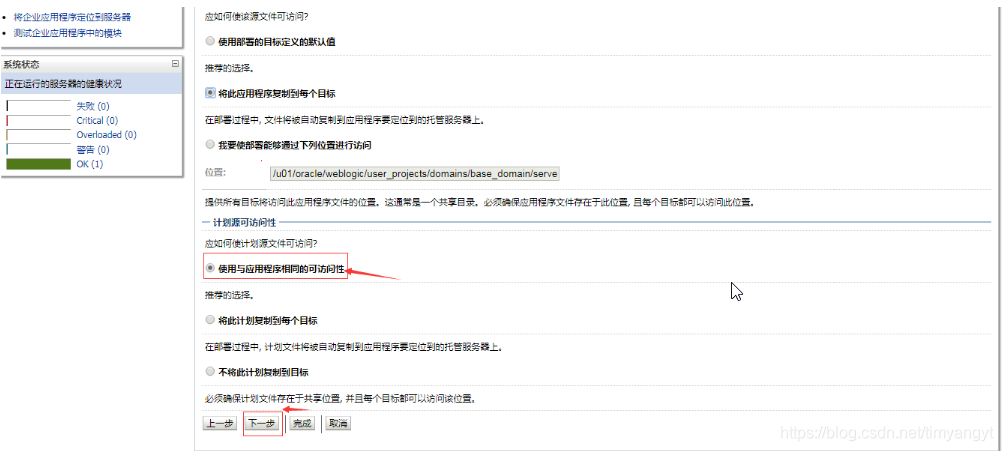Click the 失败 (0) health status link
1003x451 pixels.
point(93,106)
